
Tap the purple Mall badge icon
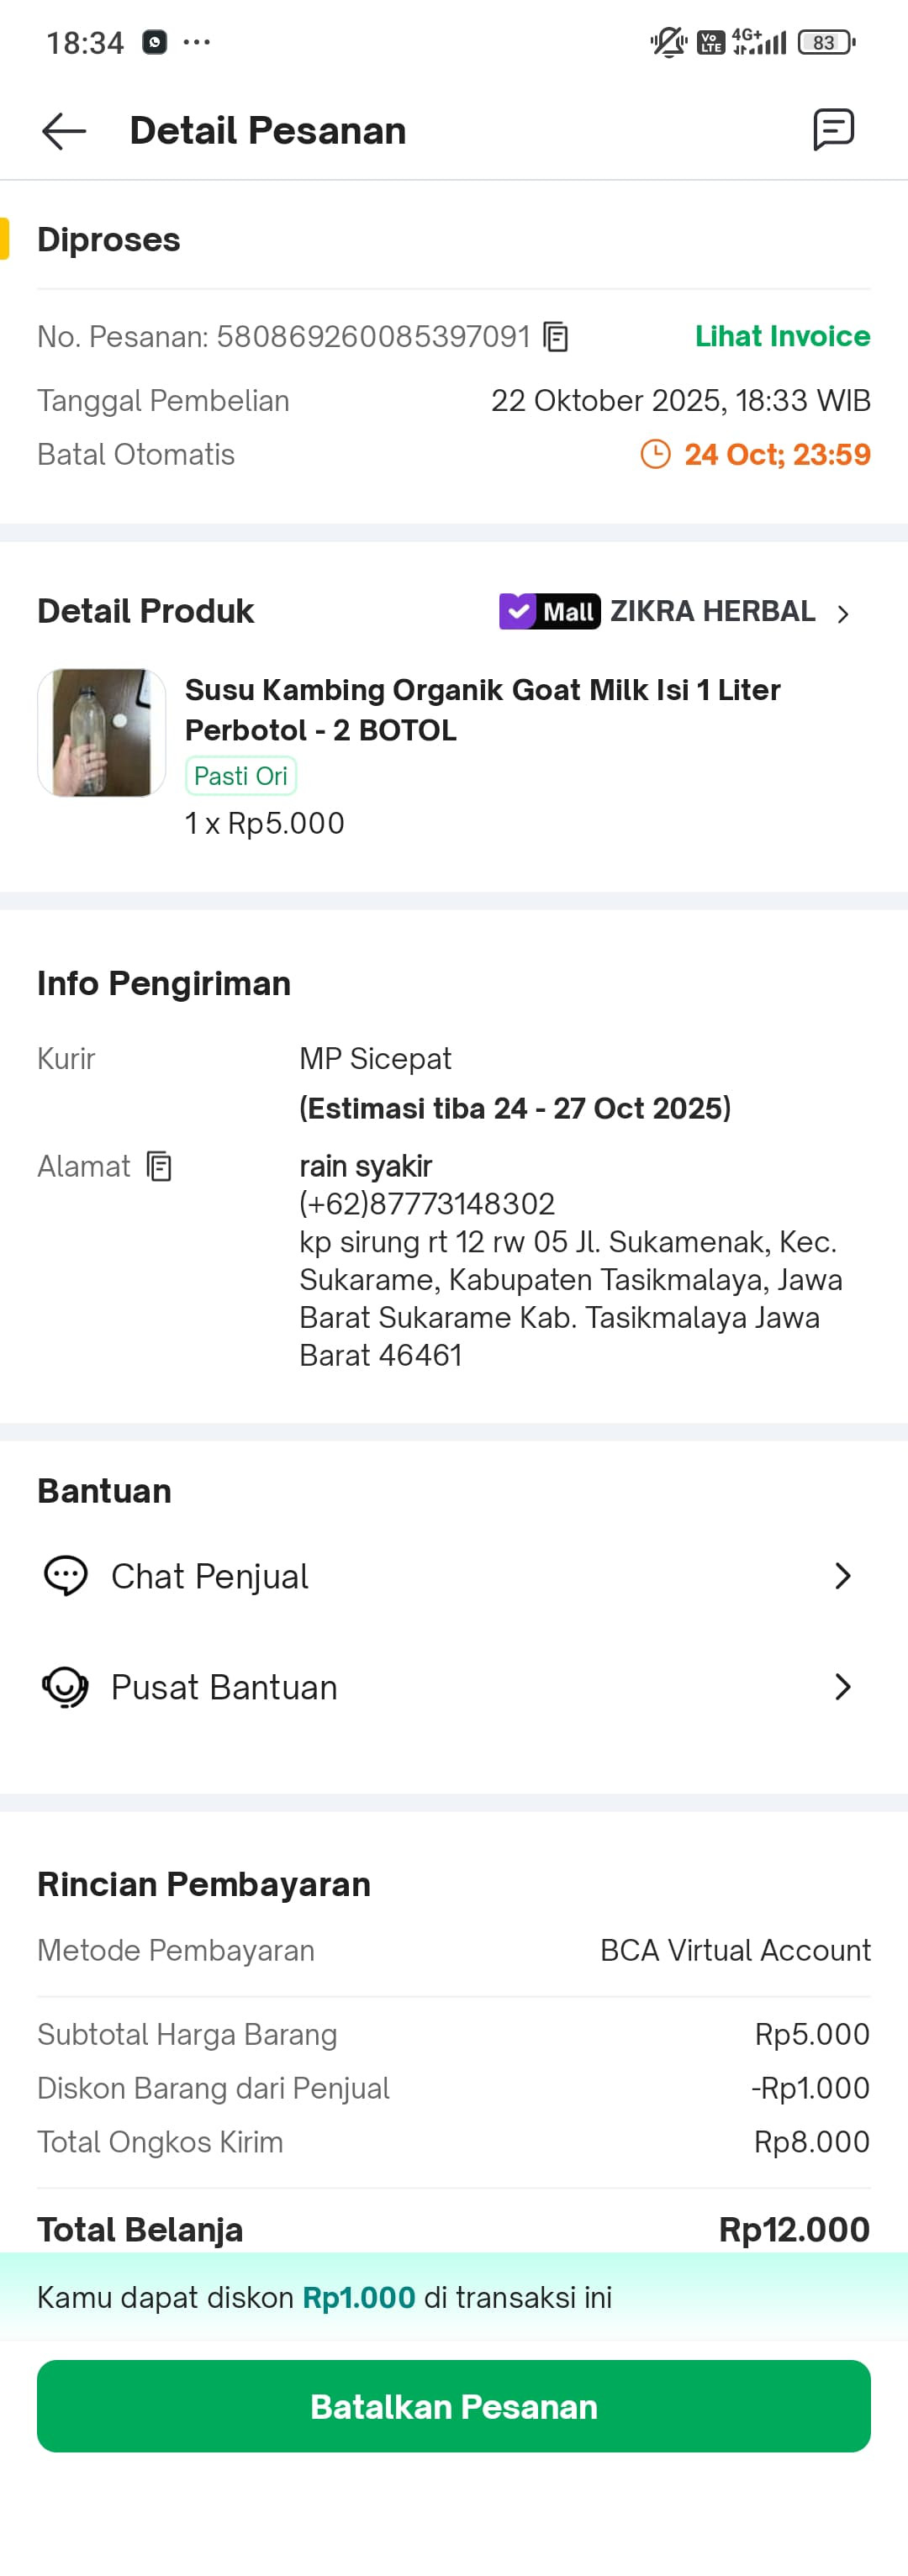[550, 611]
